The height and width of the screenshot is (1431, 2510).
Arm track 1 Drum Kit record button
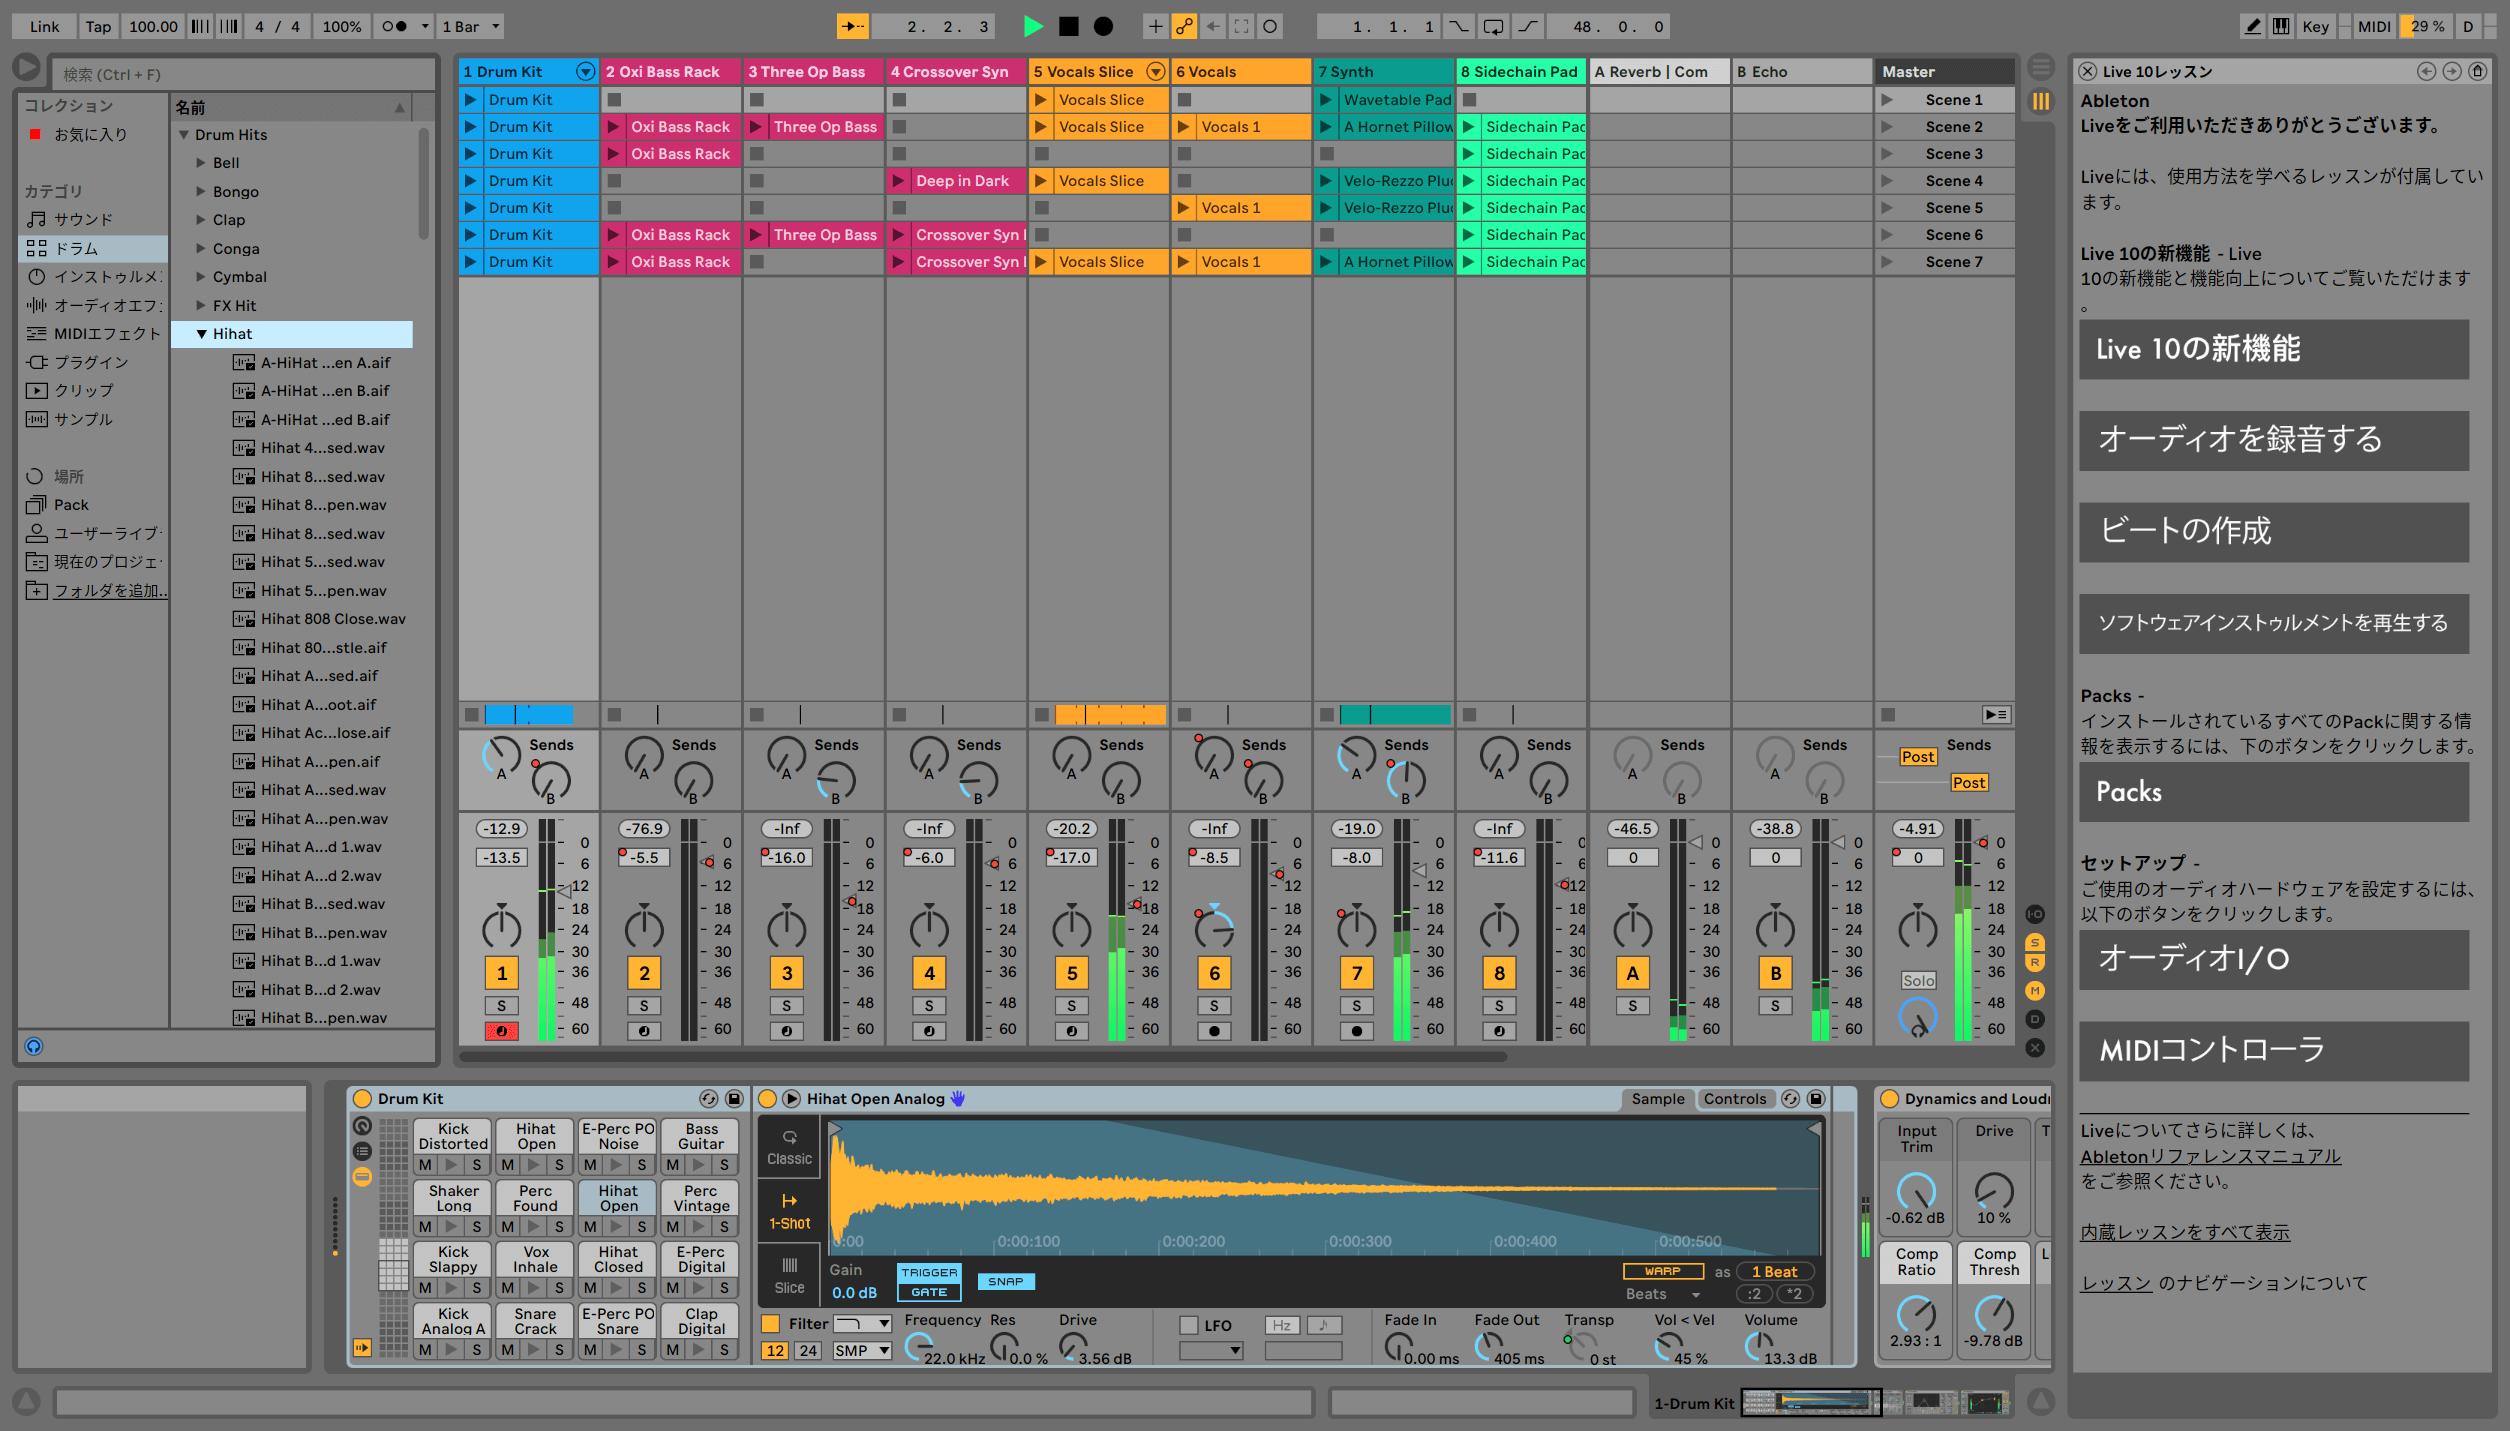[x=501, y=1031]
